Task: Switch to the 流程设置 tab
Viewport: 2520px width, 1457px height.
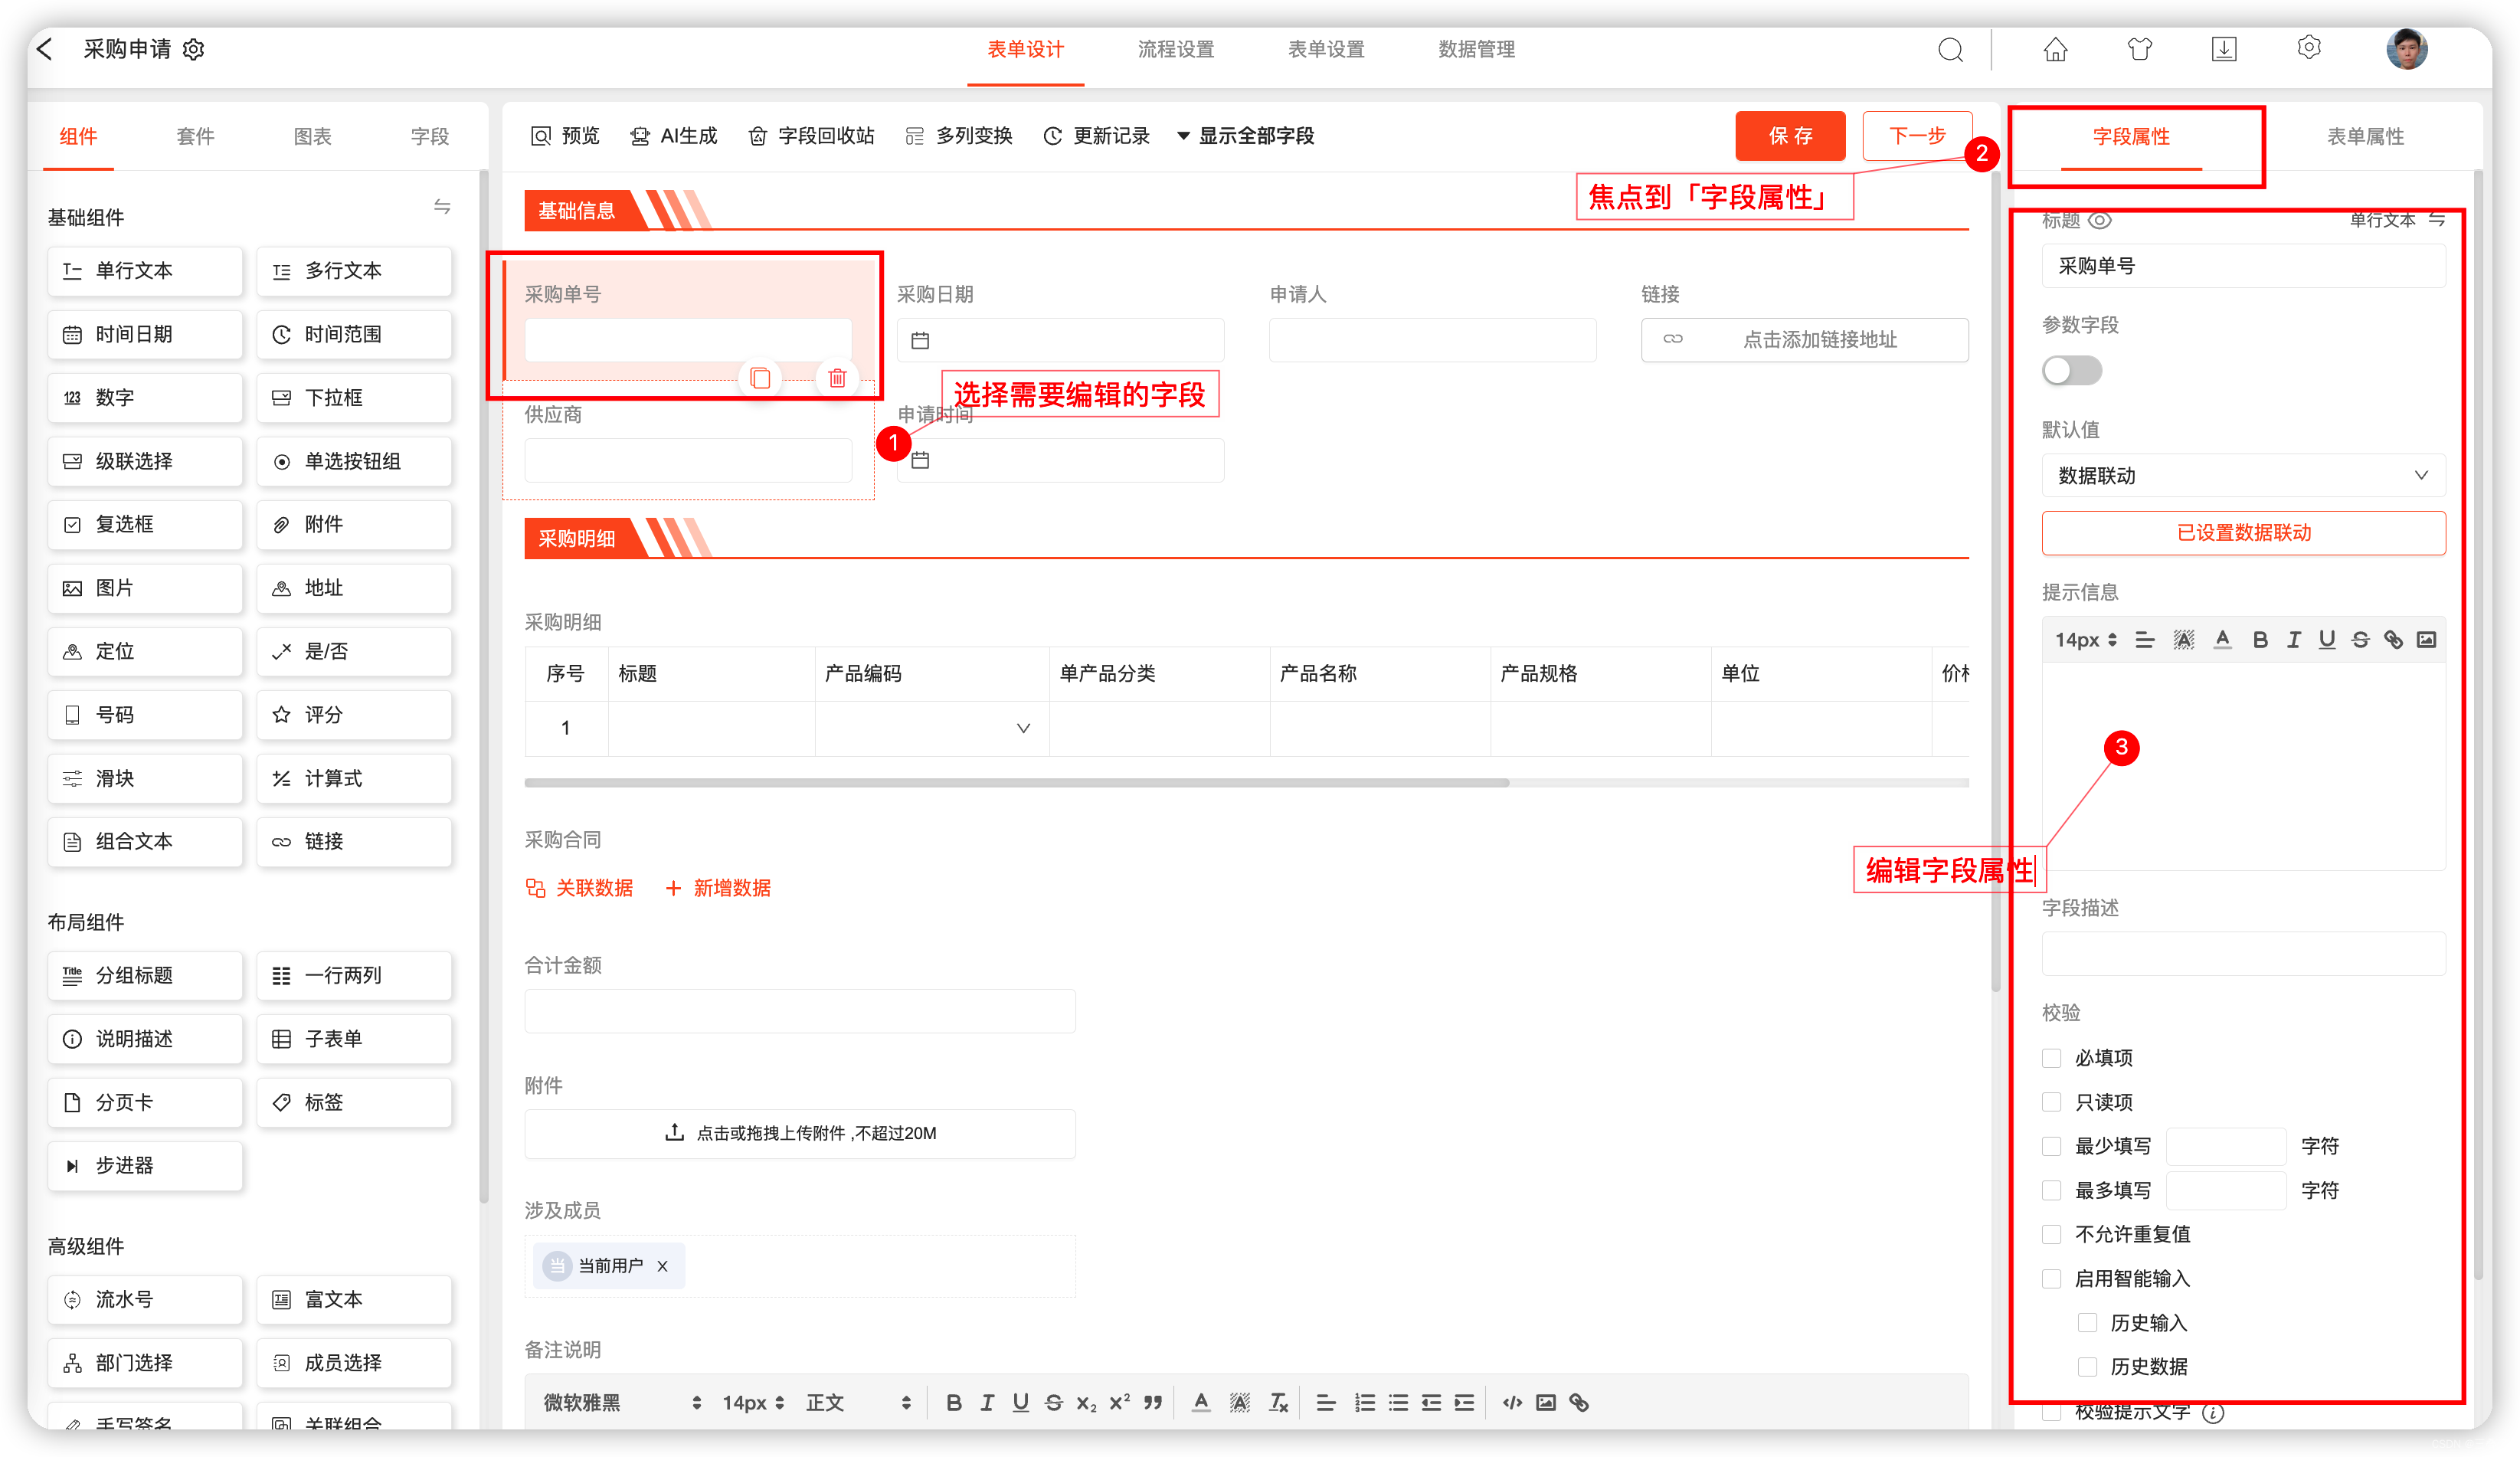Action: point(1175,49)
